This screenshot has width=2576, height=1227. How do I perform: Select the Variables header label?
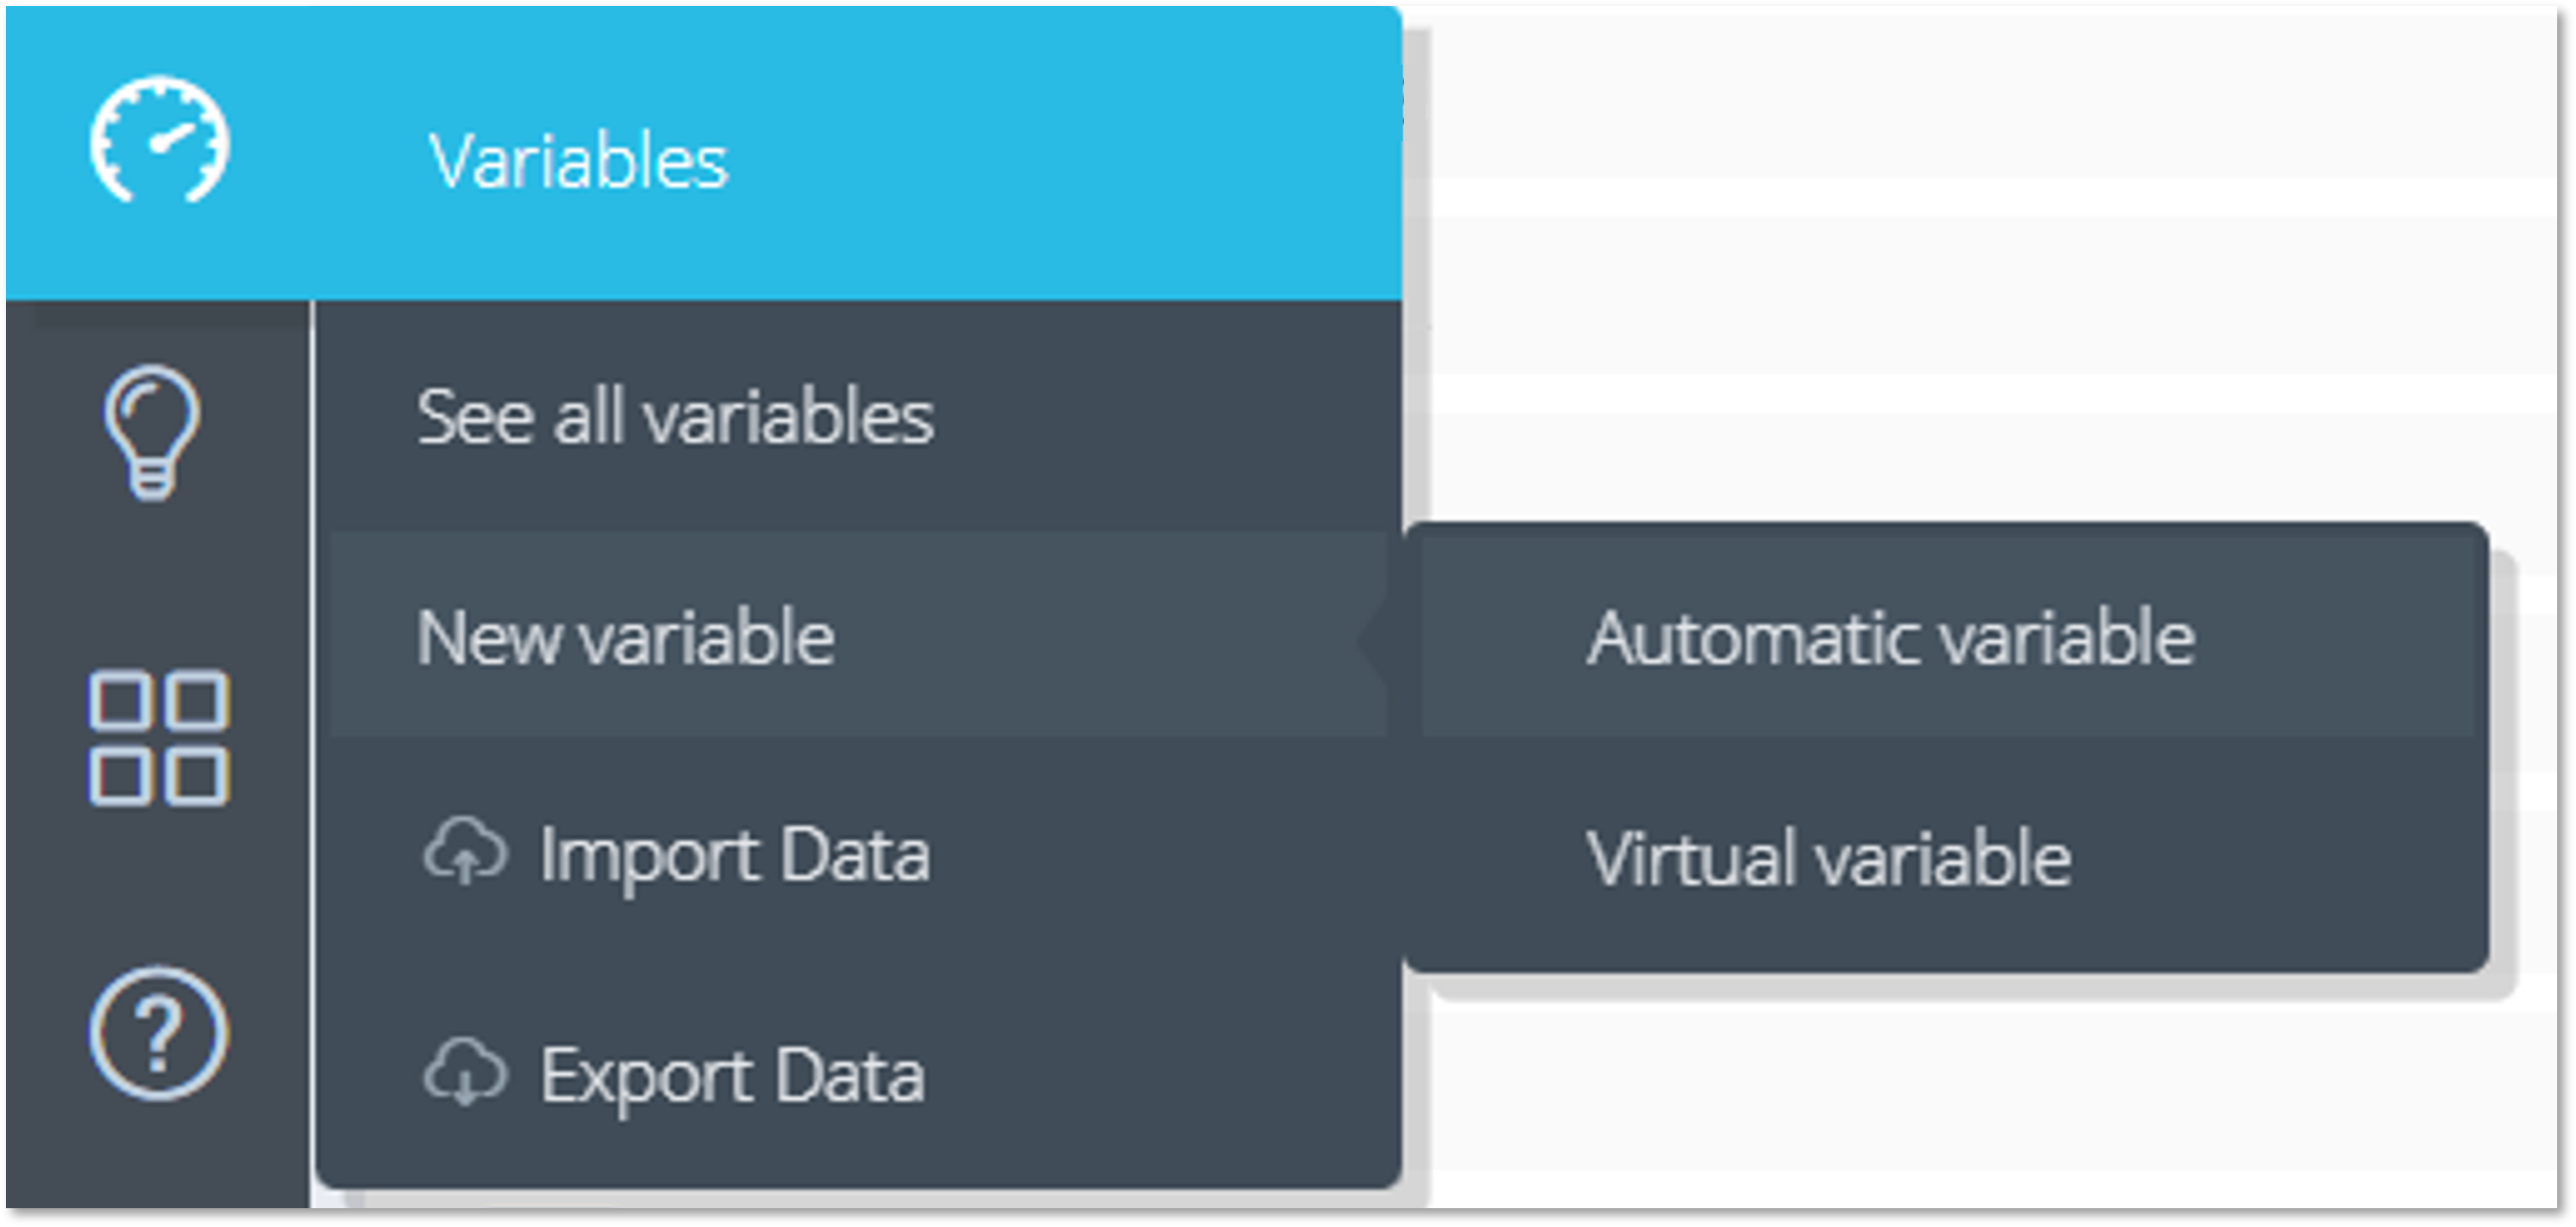click(578, 160)
